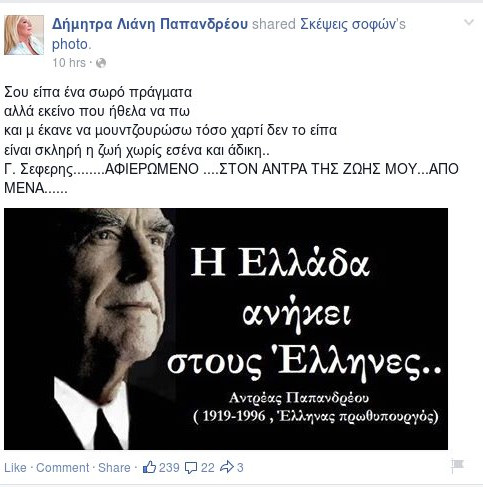This screenshot has width=483, height=487.
Task: Click the globe public privacy icon
Action: coord(101,63)
